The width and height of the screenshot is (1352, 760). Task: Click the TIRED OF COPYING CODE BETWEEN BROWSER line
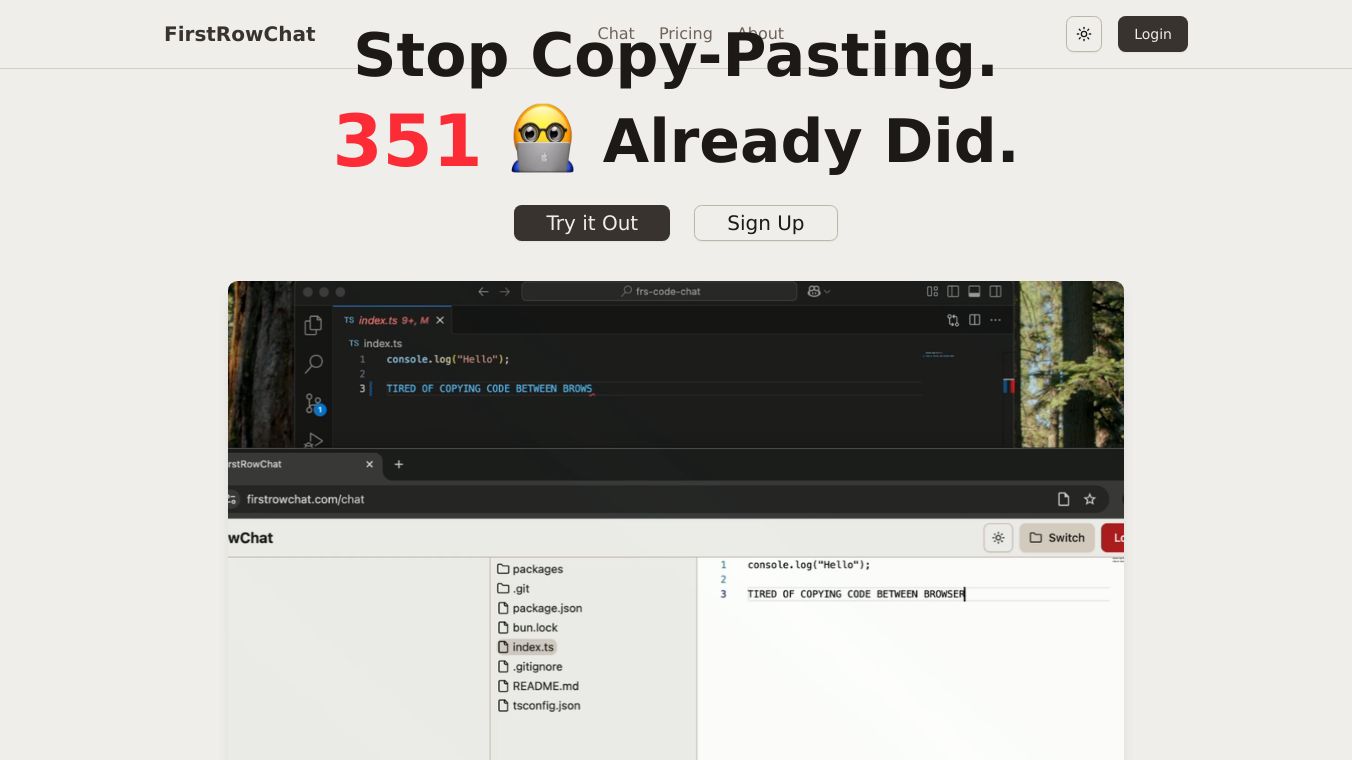(856, 594)
